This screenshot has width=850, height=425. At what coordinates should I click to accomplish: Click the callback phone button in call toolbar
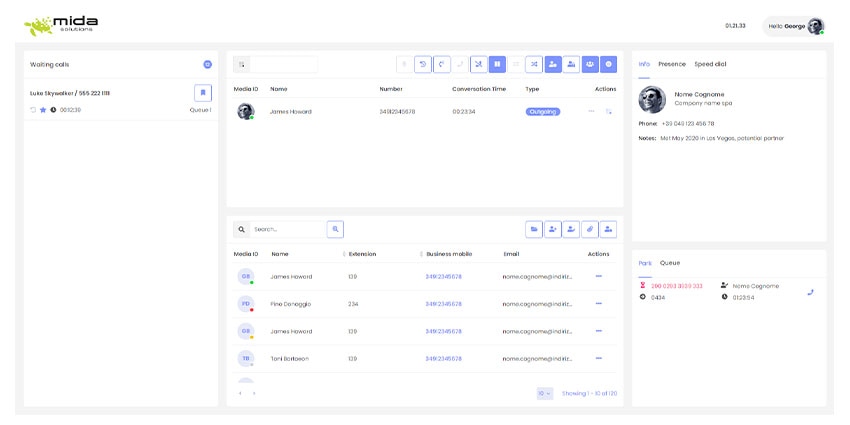(x=442, y=65)
